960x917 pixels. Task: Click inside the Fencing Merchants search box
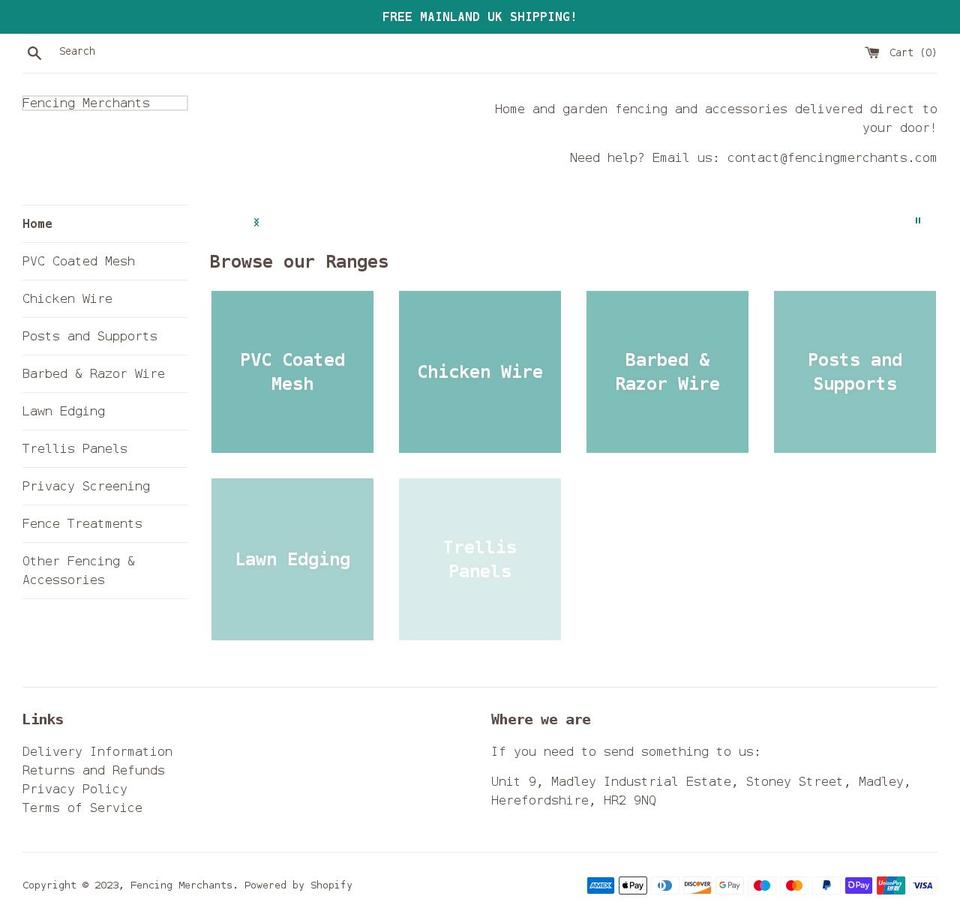(x=104, y=103)
